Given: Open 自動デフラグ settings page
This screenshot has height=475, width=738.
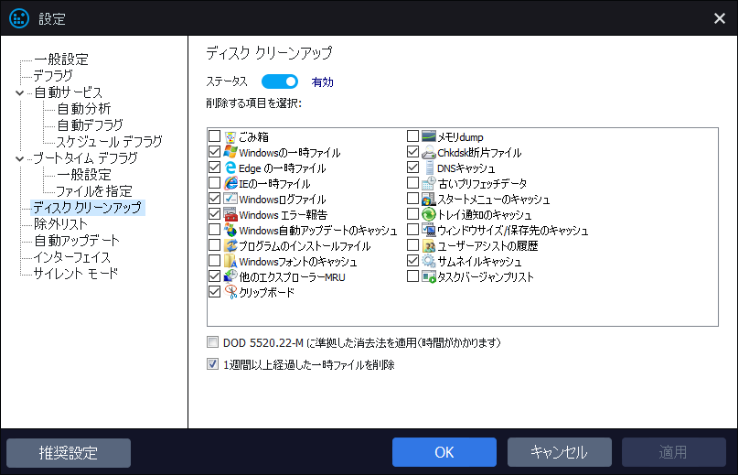Looking at the screenshot, I should click(x=90, y=125).
